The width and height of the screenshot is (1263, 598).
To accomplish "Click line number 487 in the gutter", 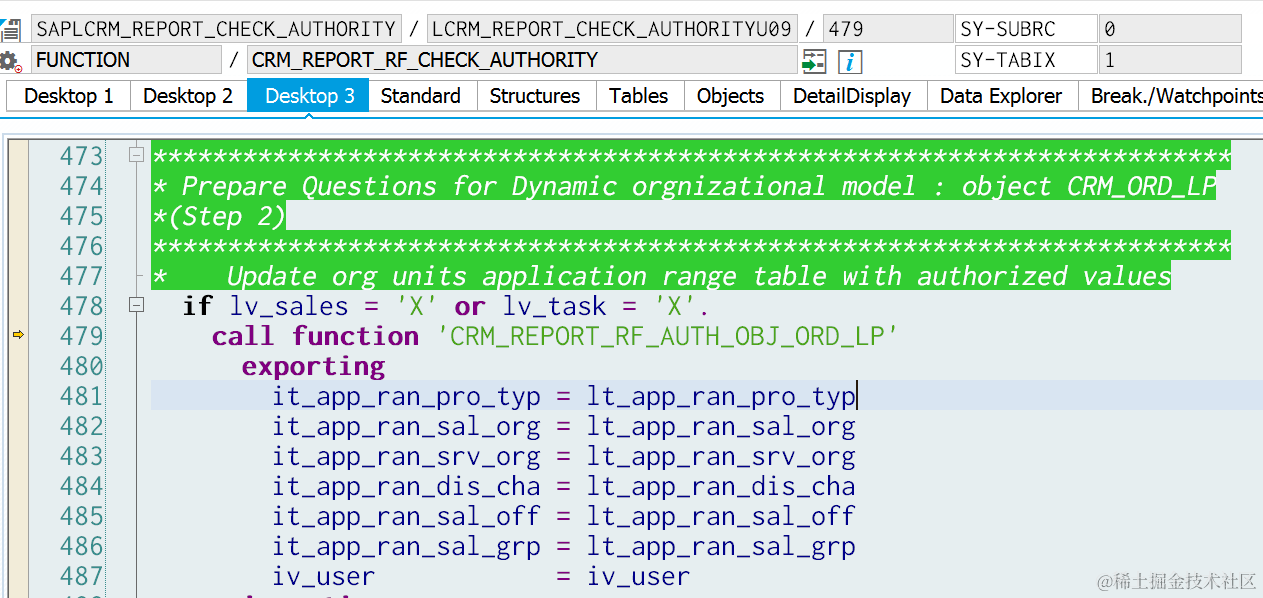I will point(81,576).
